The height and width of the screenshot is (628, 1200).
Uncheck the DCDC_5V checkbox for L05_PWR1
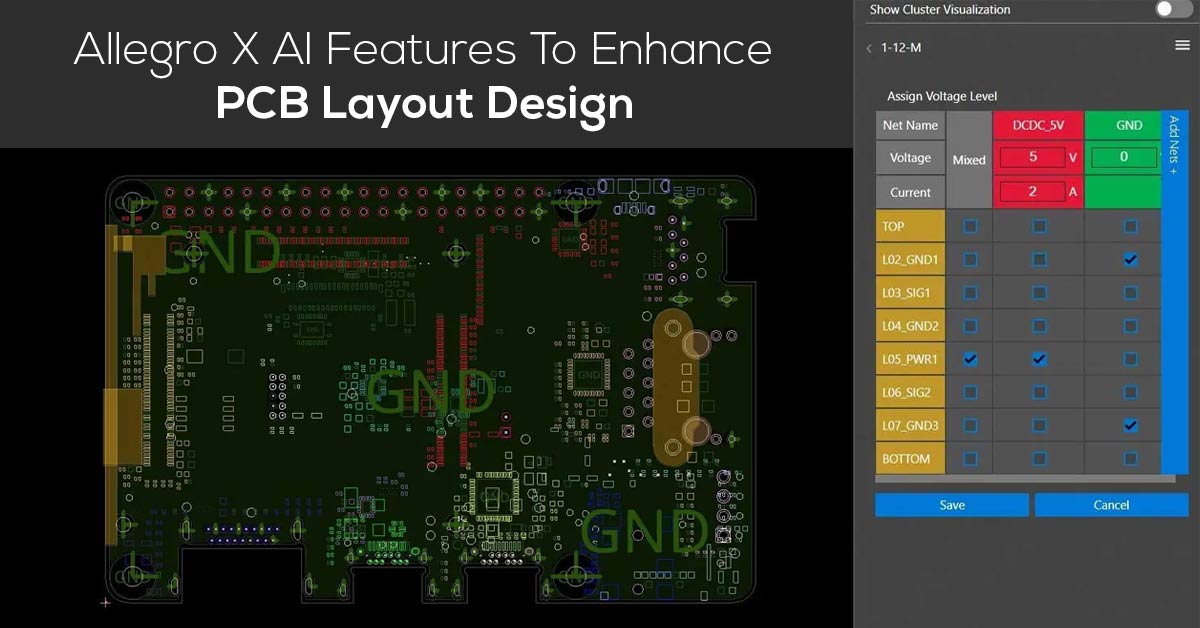coord(1038,358)
